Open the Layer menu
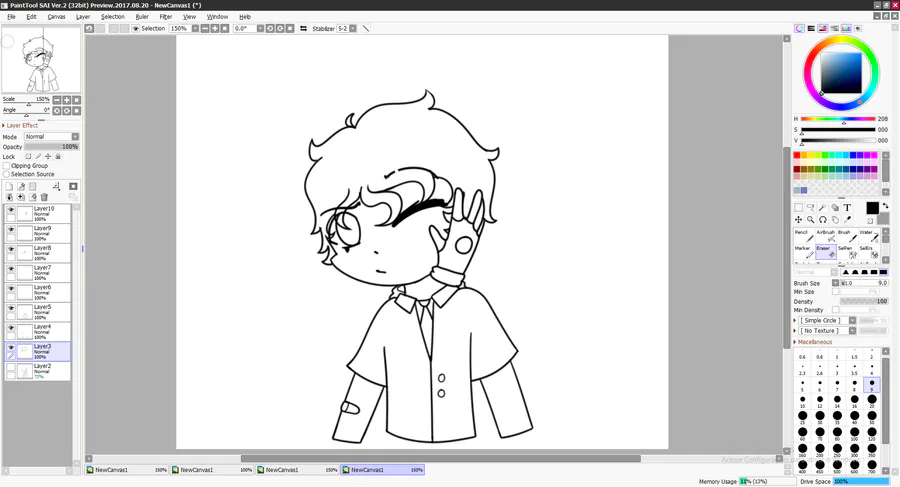 (83, 17)
